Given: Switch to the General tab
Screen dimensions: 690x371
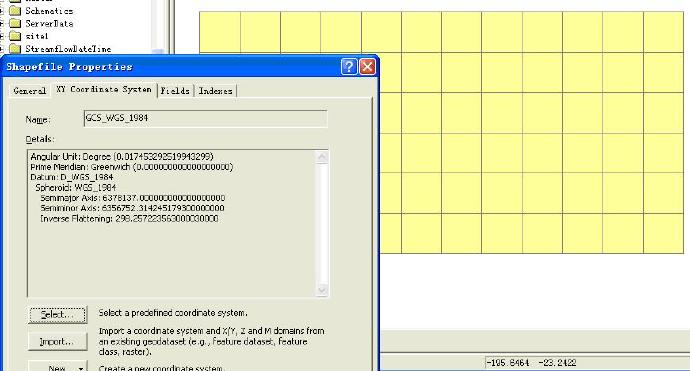Looking at the screenshot, I should point(29,91).
